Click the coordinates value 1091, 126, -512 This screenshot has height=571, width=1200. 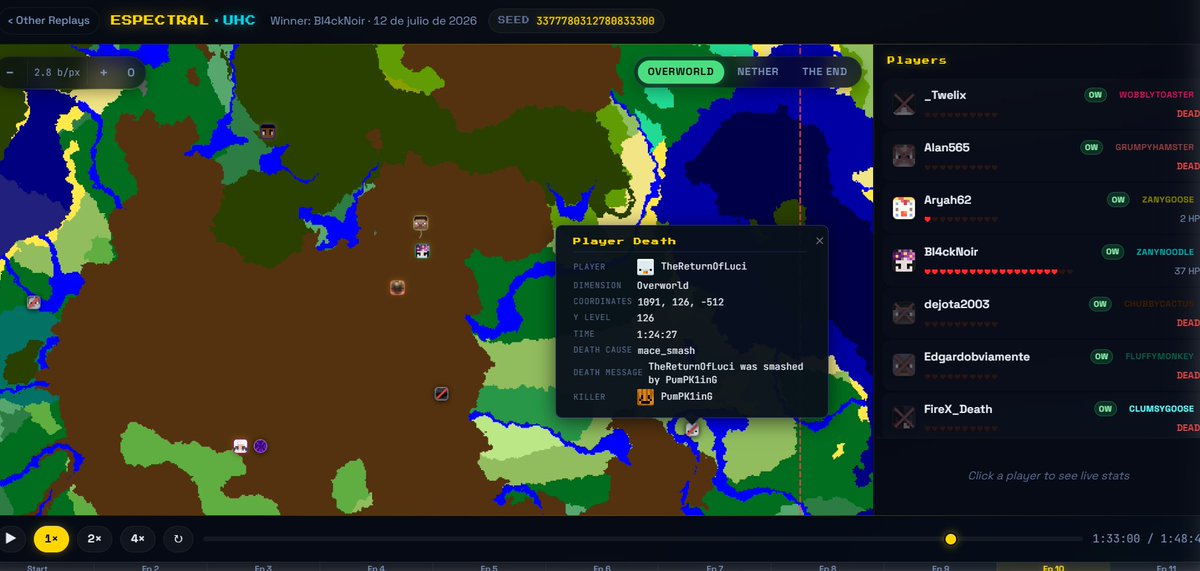coord(680,301)
